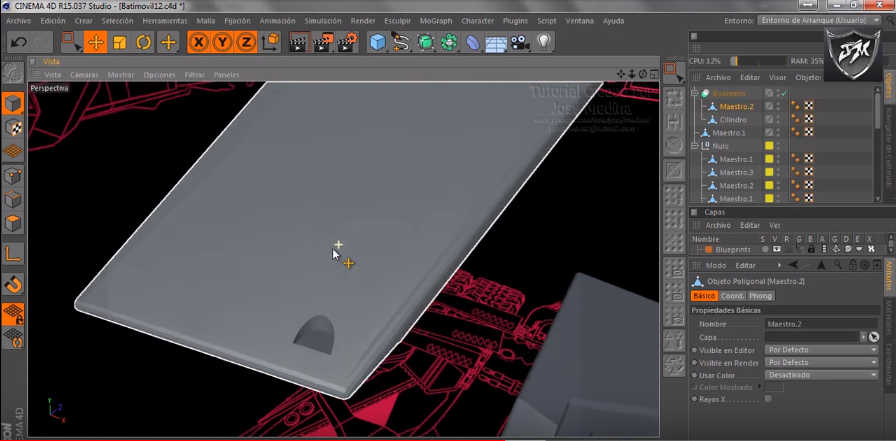Image resolution: width=896 pixels, height=441 pixels.
Task: Toggle the Booleano green enable checkmark
Action: (x=785, y=93)
